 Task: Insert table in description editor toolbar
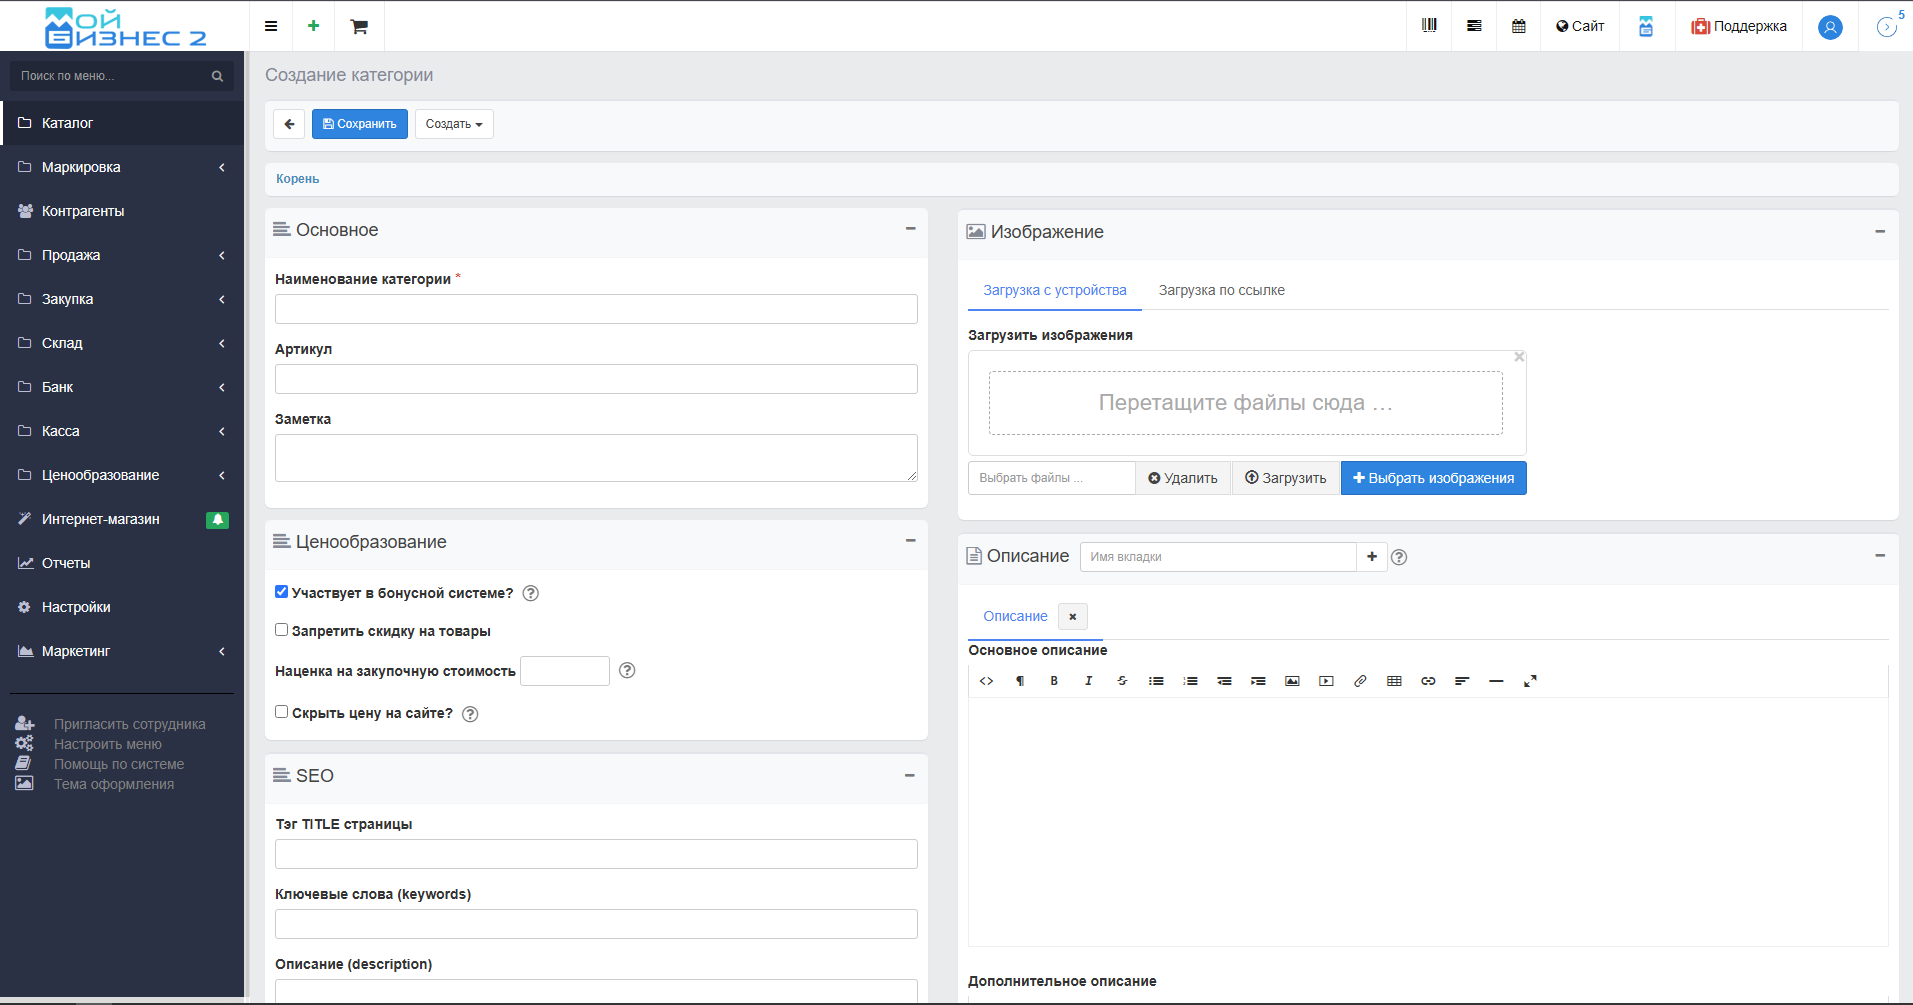(1394, 681)
